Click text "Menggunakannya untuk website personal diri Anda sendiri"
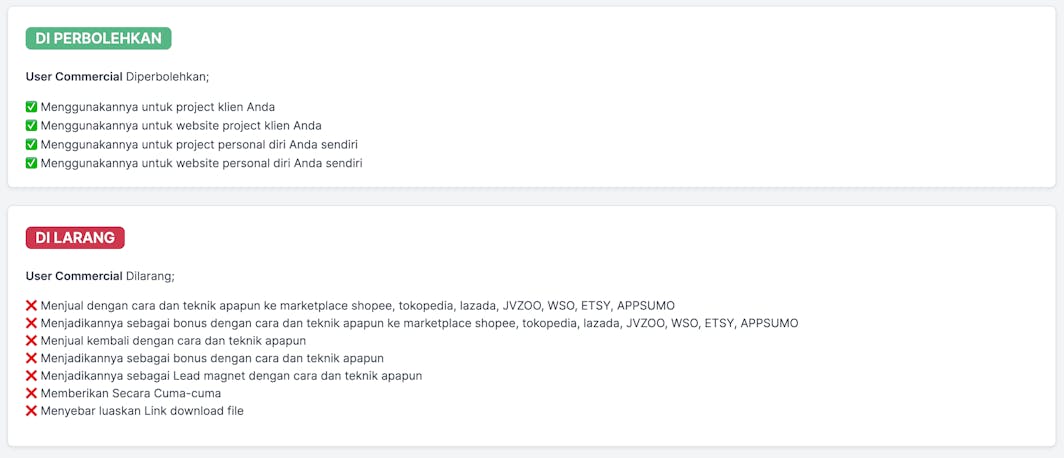 pos(201,163)
